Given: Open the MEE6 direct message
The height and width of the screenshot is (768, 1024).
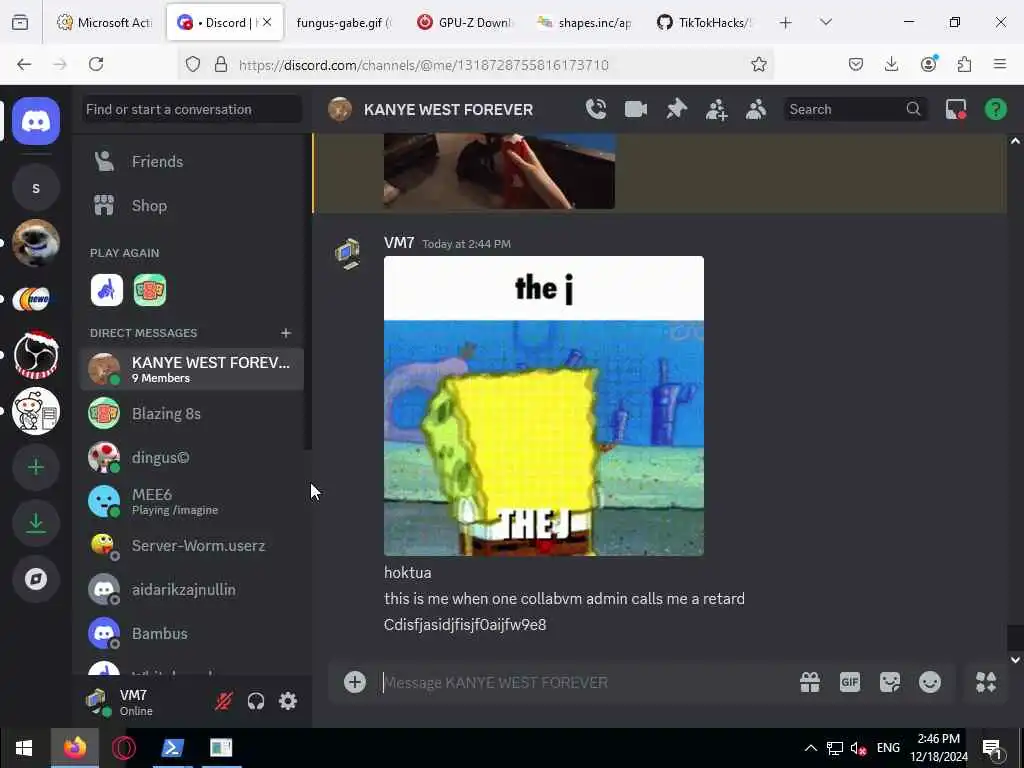Looking at the screenshot, I should pos(193,502).
